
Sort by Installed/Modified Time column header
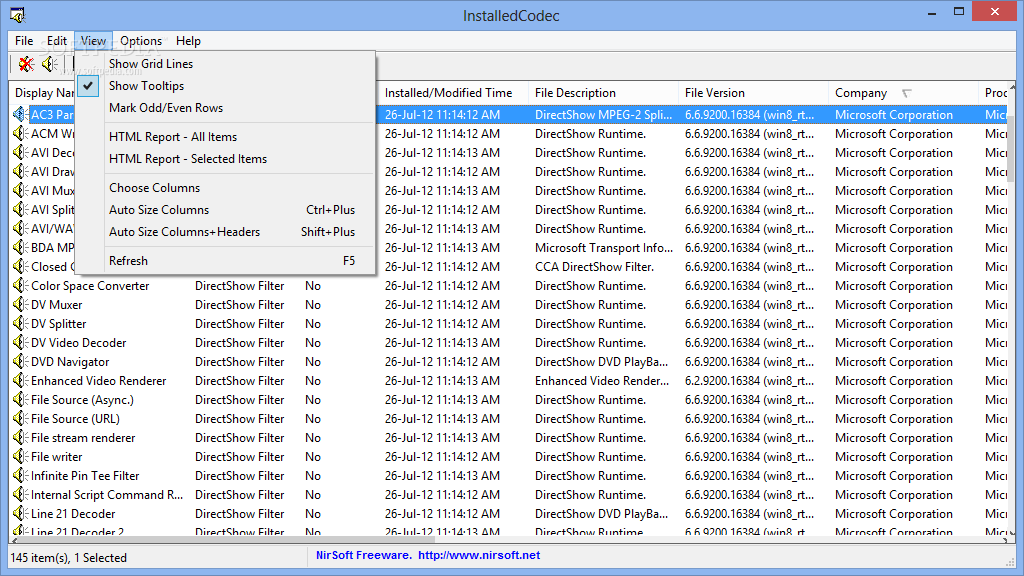click(453, 93)
